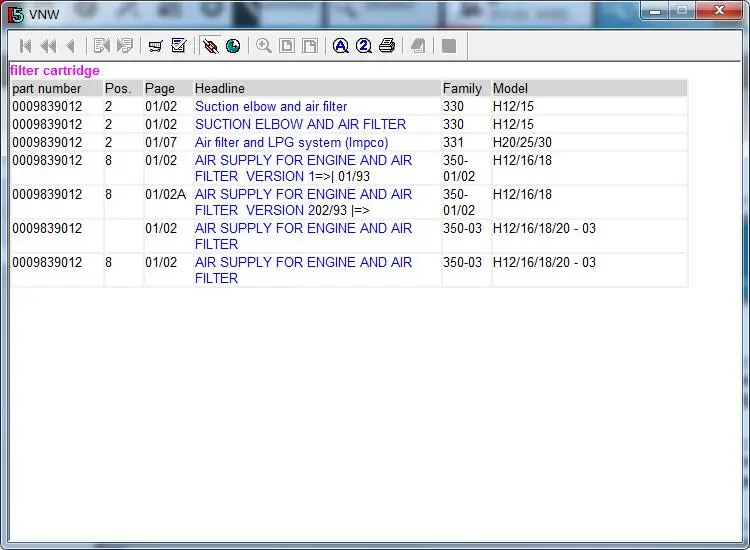750x550 pixels.
Task: Click Pos. '8' in the 01/02A row
Action: [109, 194]
